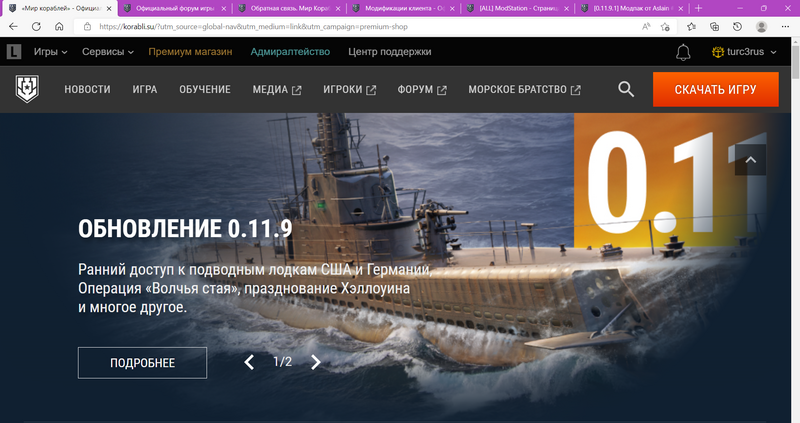Viewport: 800px width, 423px height.
Task: Click the СКАЧАТЬ ИГРУ button
Action: click(x=716, y=89)
